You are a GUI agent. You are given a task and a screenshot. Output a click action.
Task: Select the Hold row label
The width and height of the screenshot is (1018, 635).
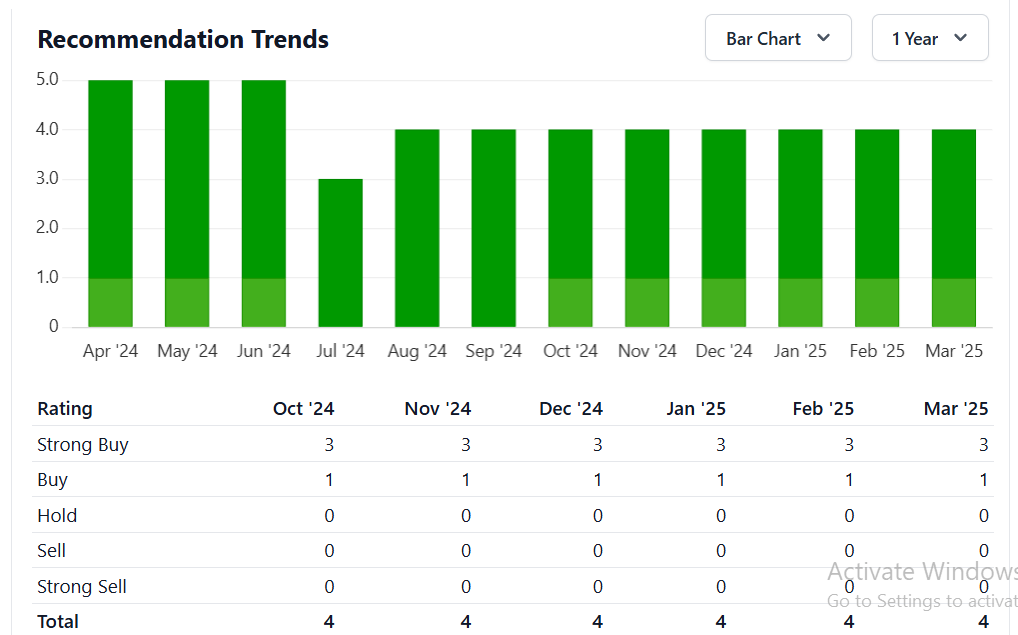(x=57, y=516)
